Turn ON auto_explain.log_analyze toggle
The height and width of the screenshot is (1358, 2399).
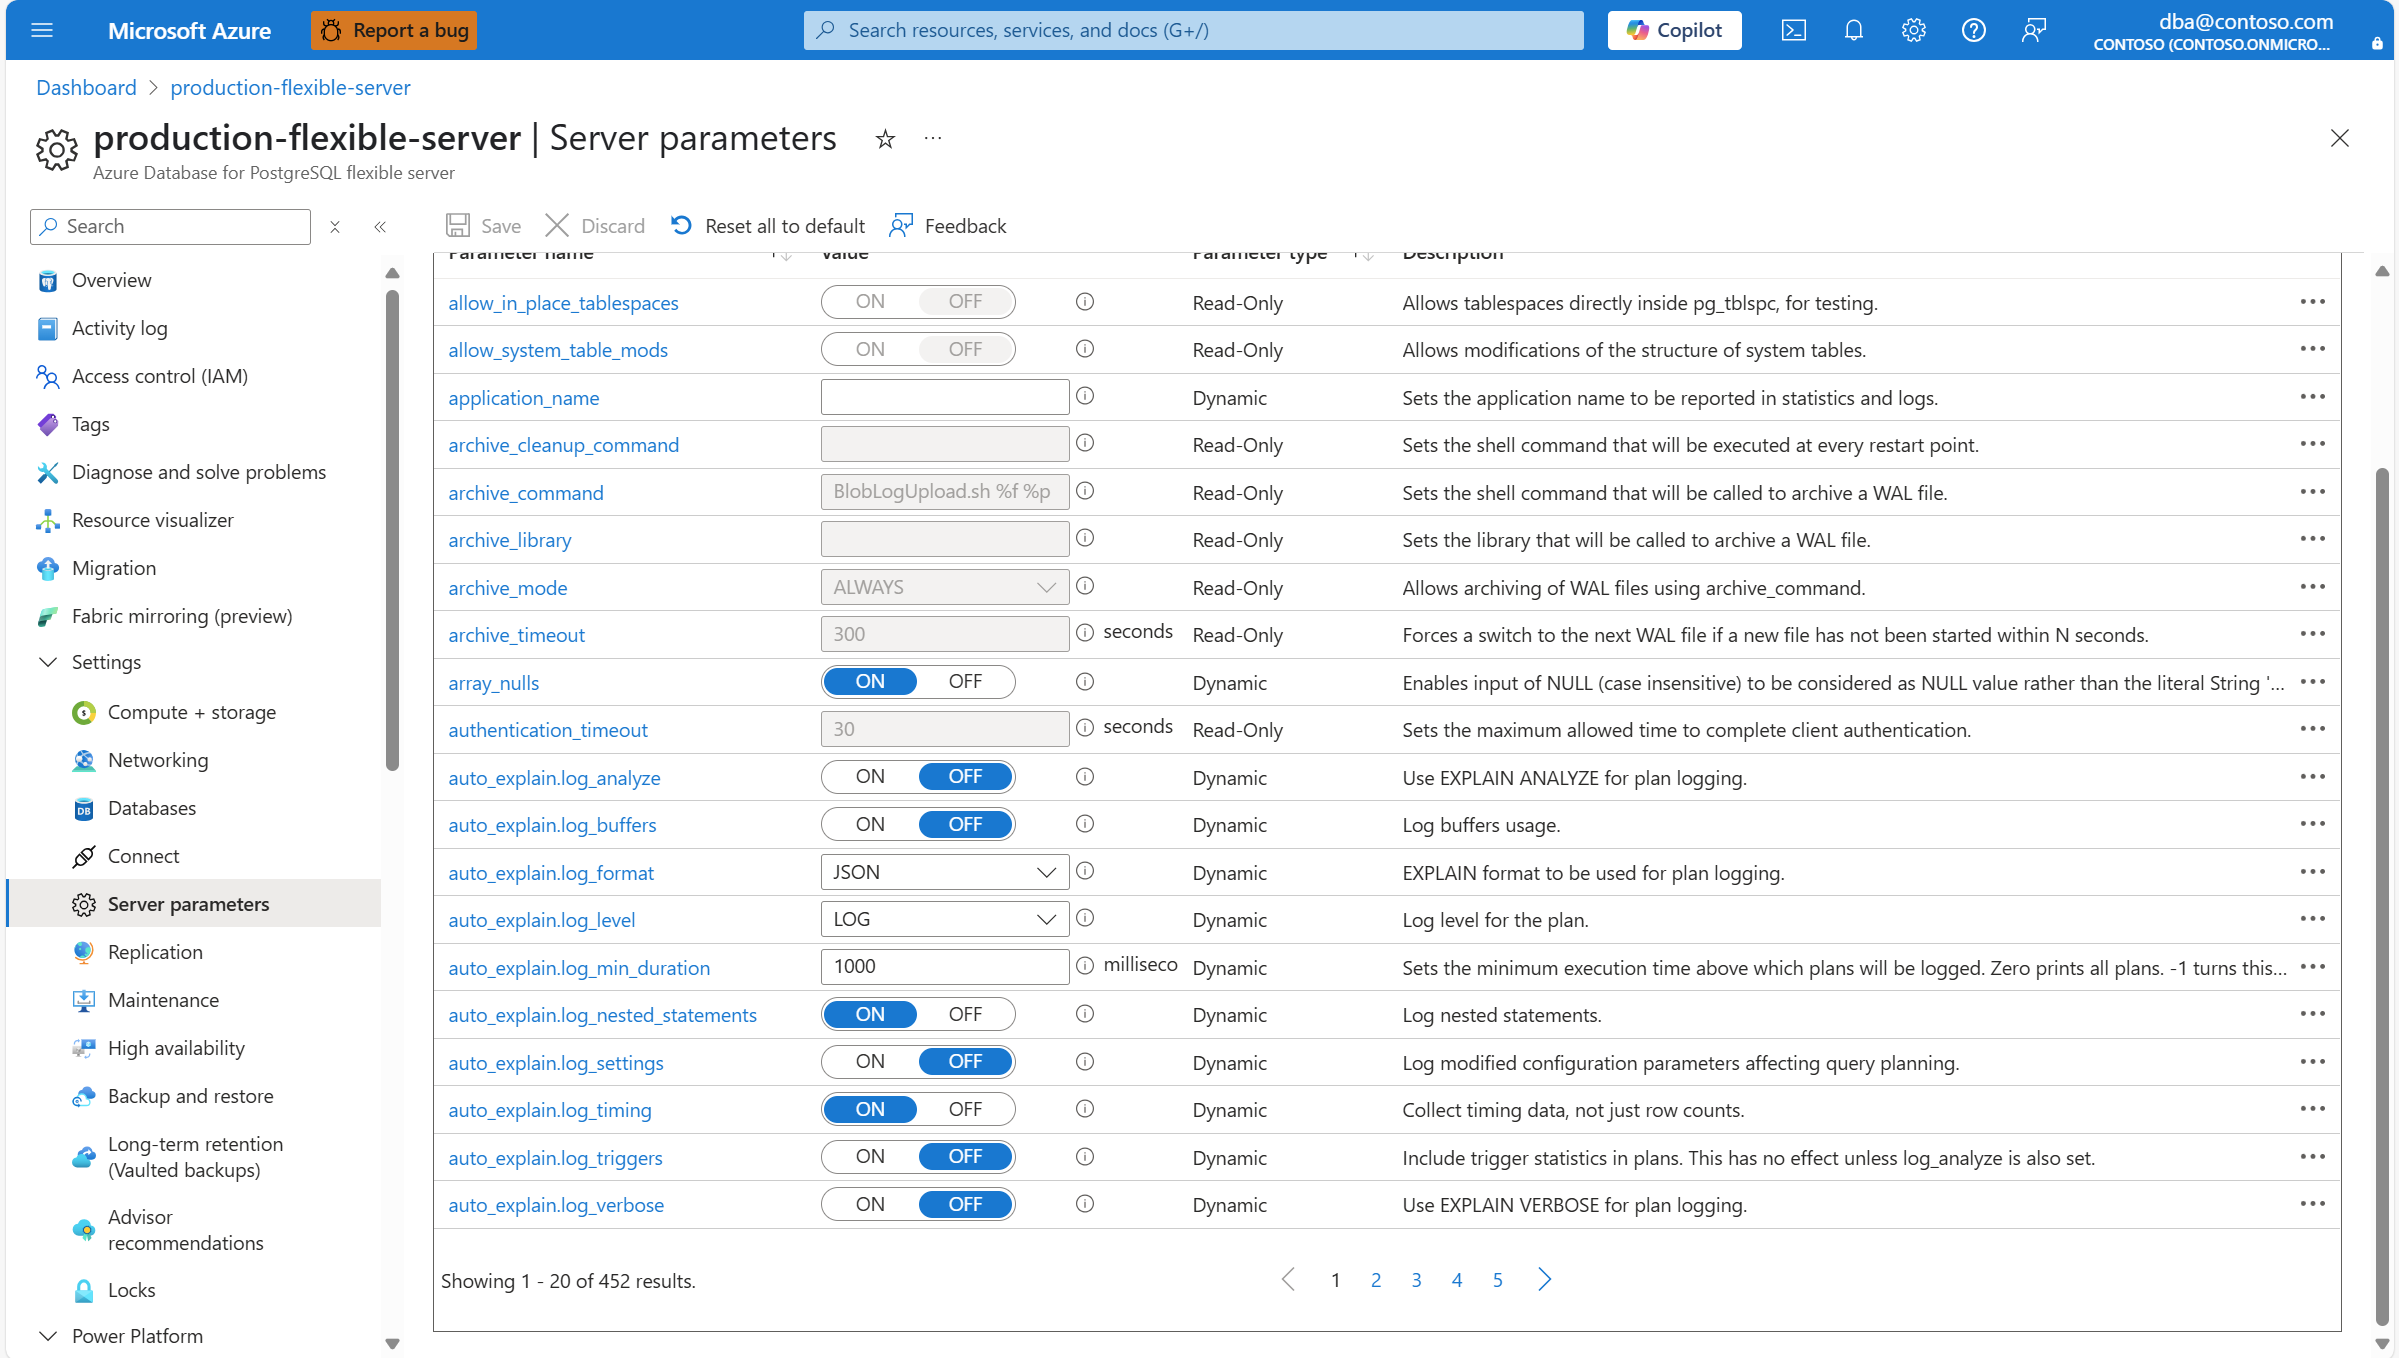pyautogui.click(x=870, y=777)
